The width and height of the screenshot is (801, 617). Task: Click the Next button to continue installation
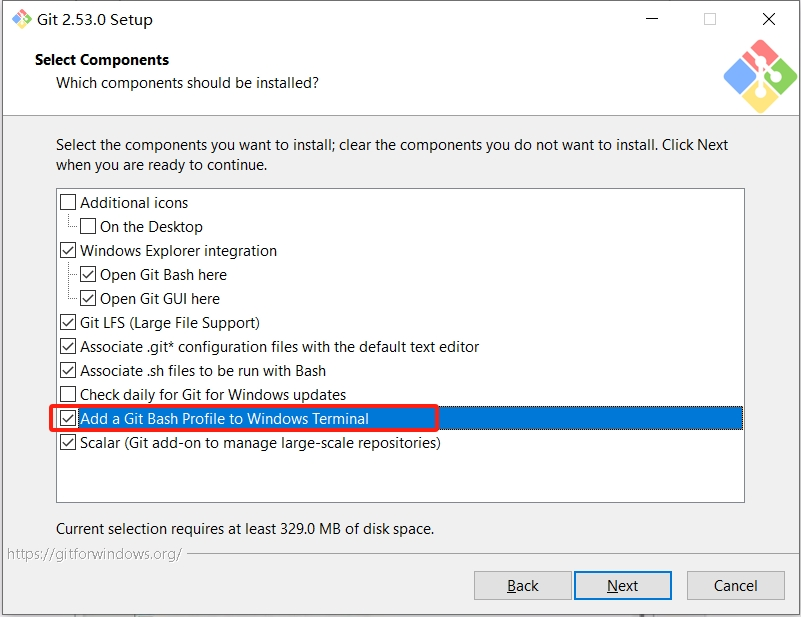(x=622, y=585)
